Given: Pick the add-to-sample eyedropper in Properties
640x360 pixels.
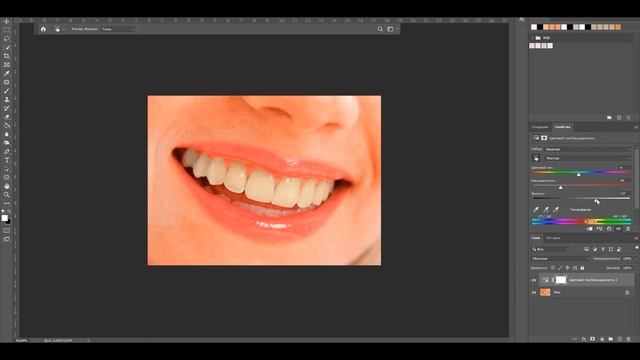Looking at the screenshot, I should click(x=546, y=209).
